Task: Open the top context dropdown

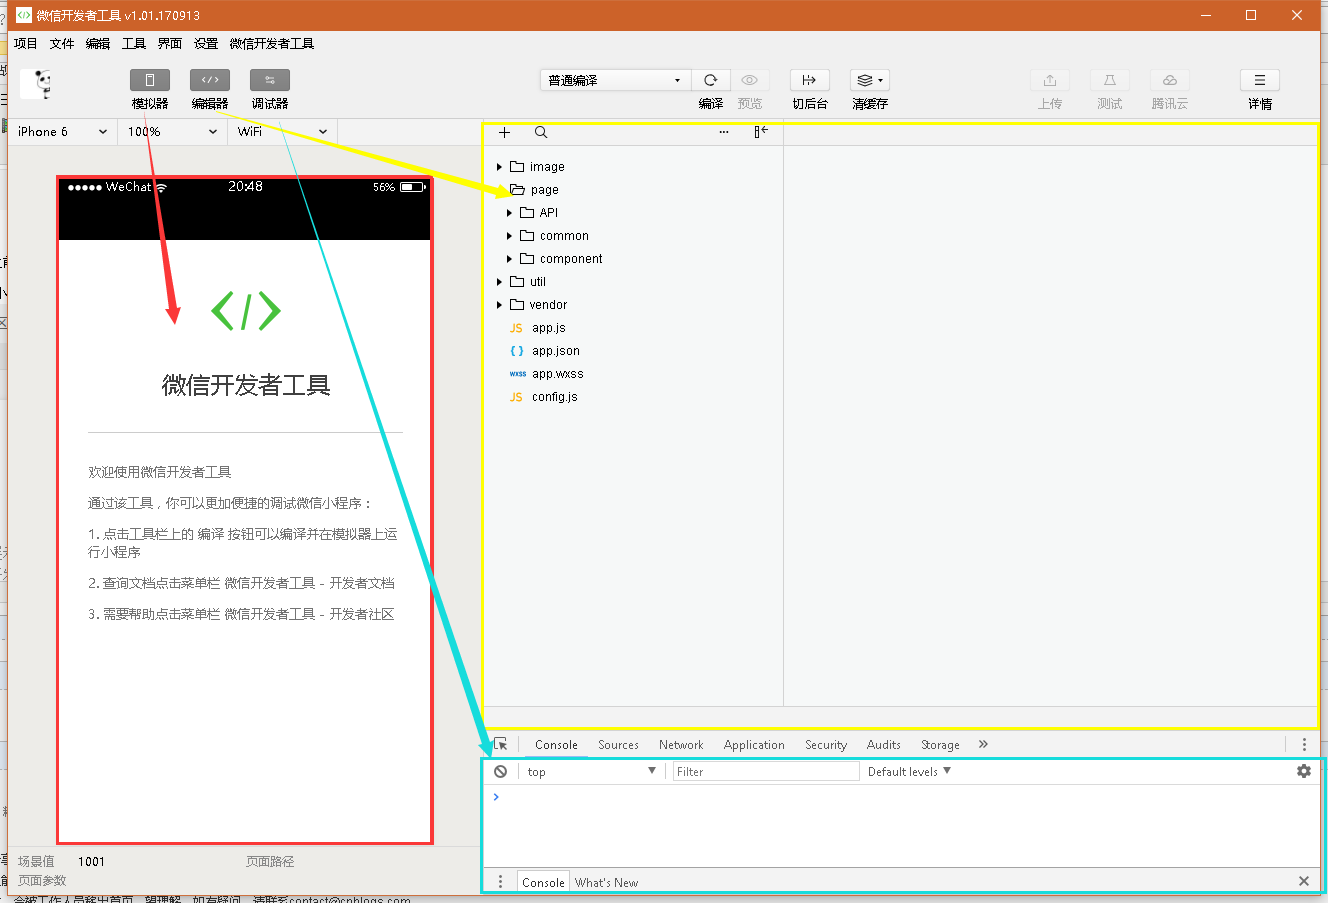Action: (x=591, y=772)
